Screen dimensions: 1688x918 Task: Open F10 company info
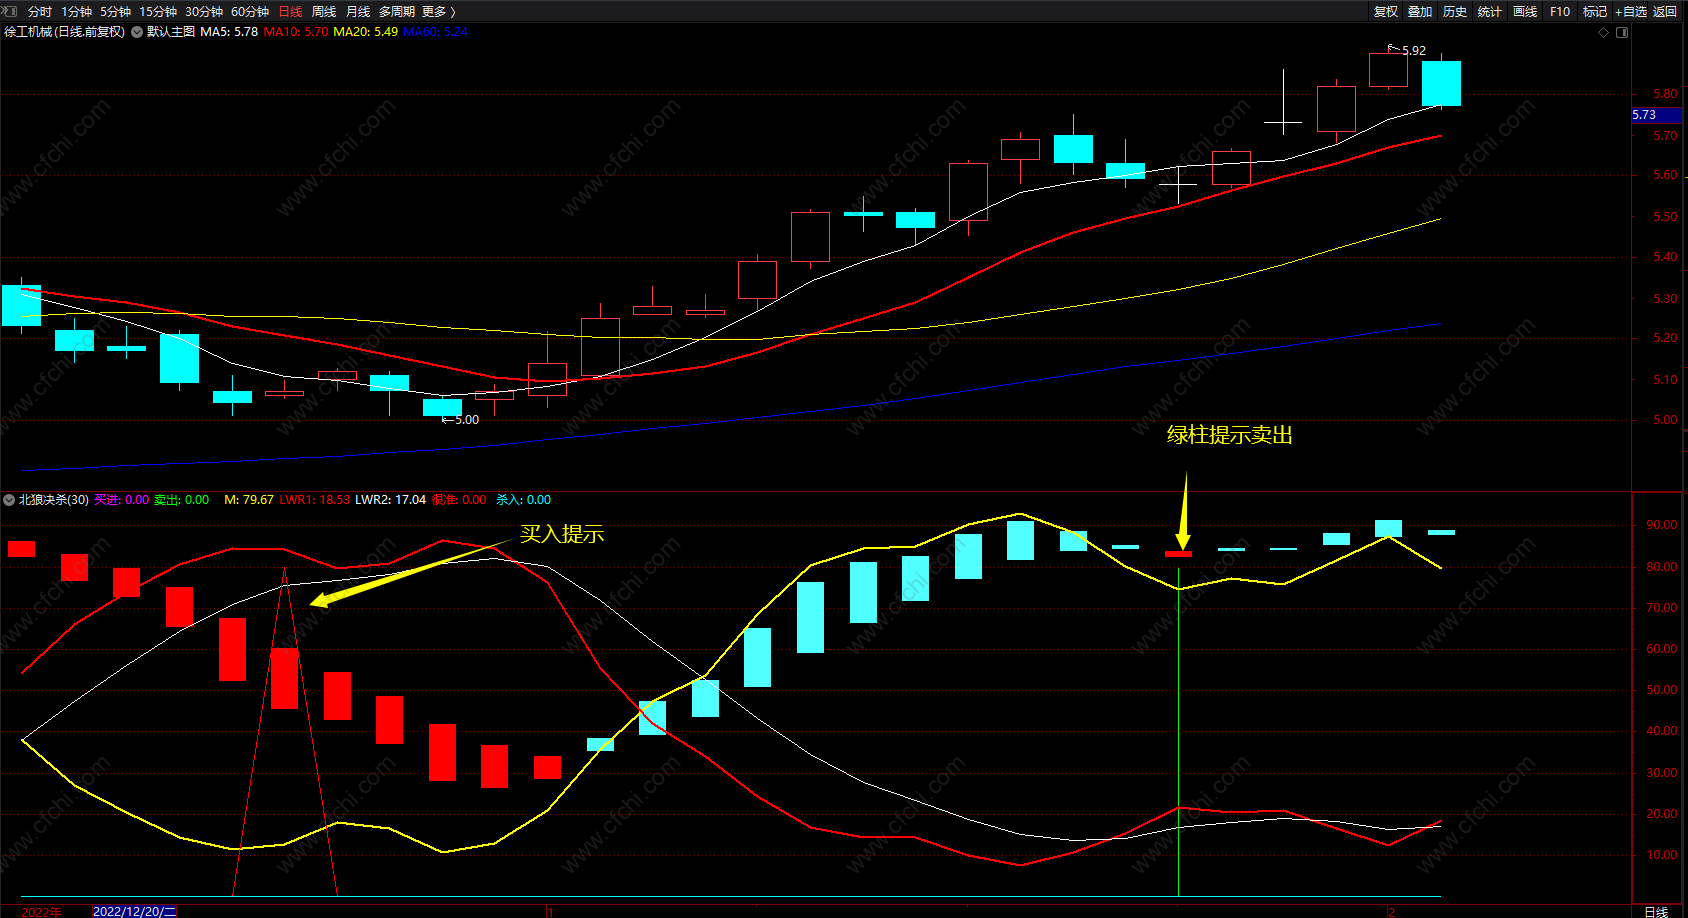point(1560,12)
